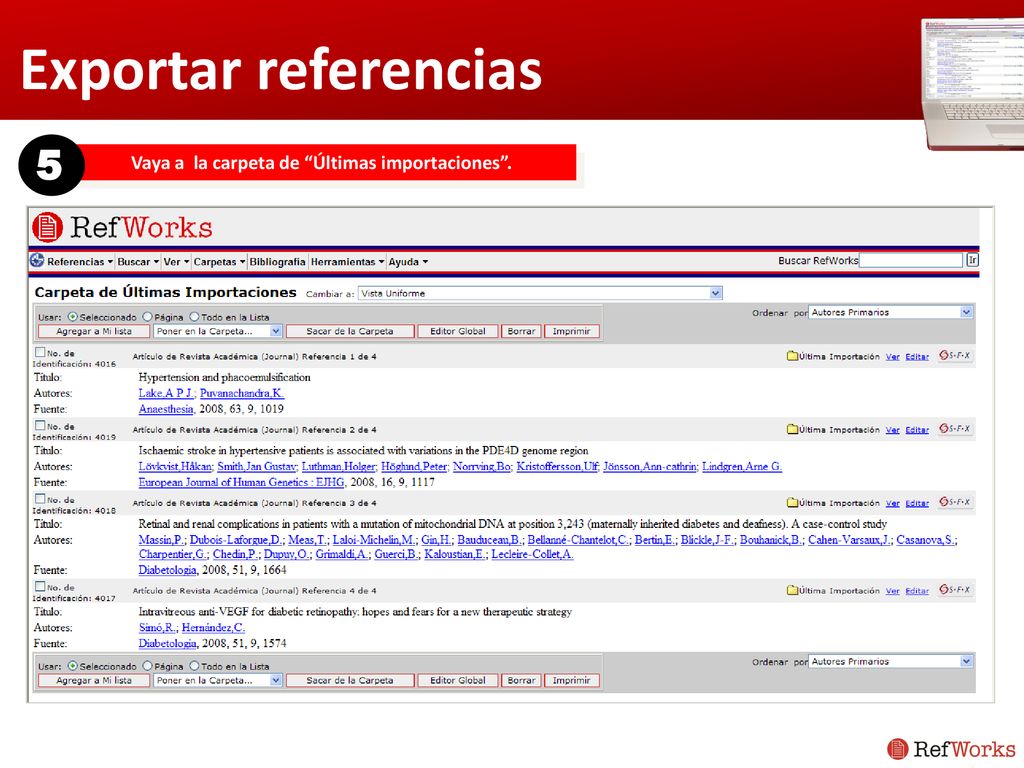Open the Vista Uniforme view dropdown
The image size is (1024, 768).
(540, 293)
